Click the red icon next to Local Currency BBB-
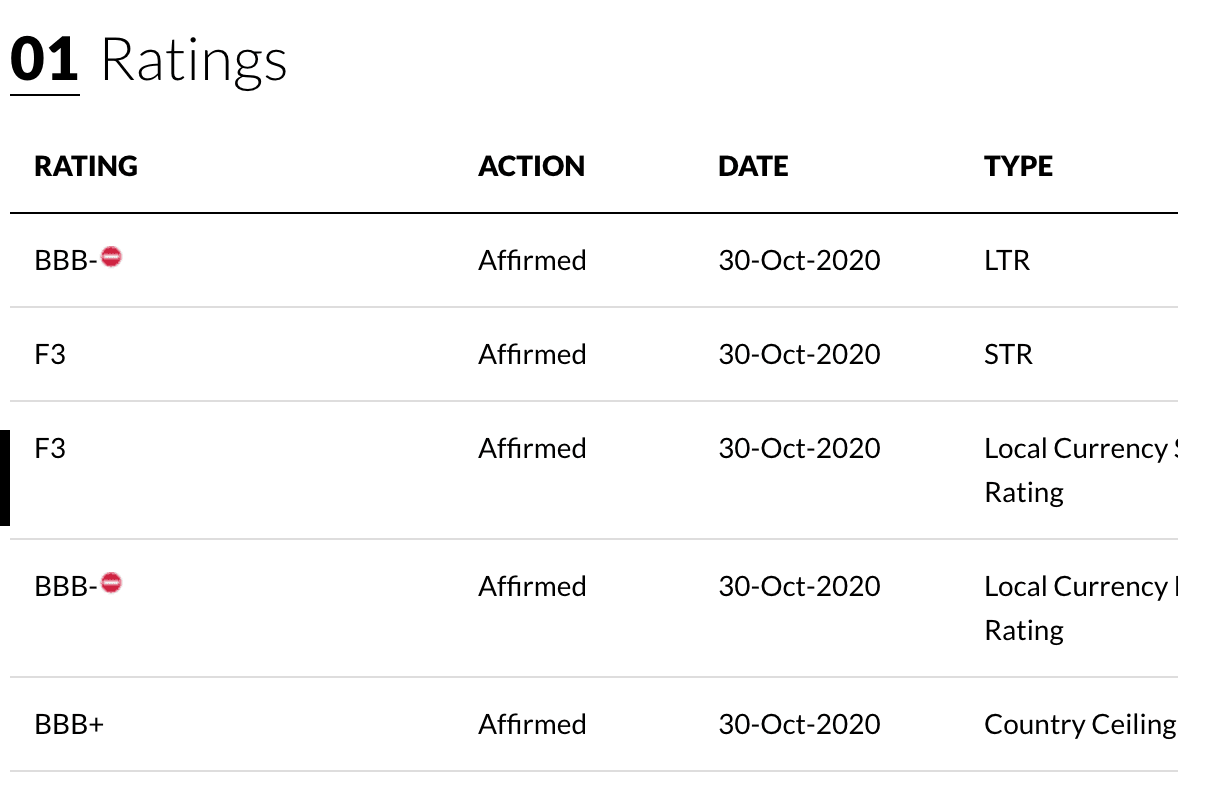The width and height of the screenshot is (1220, 786). click(112, 582)
